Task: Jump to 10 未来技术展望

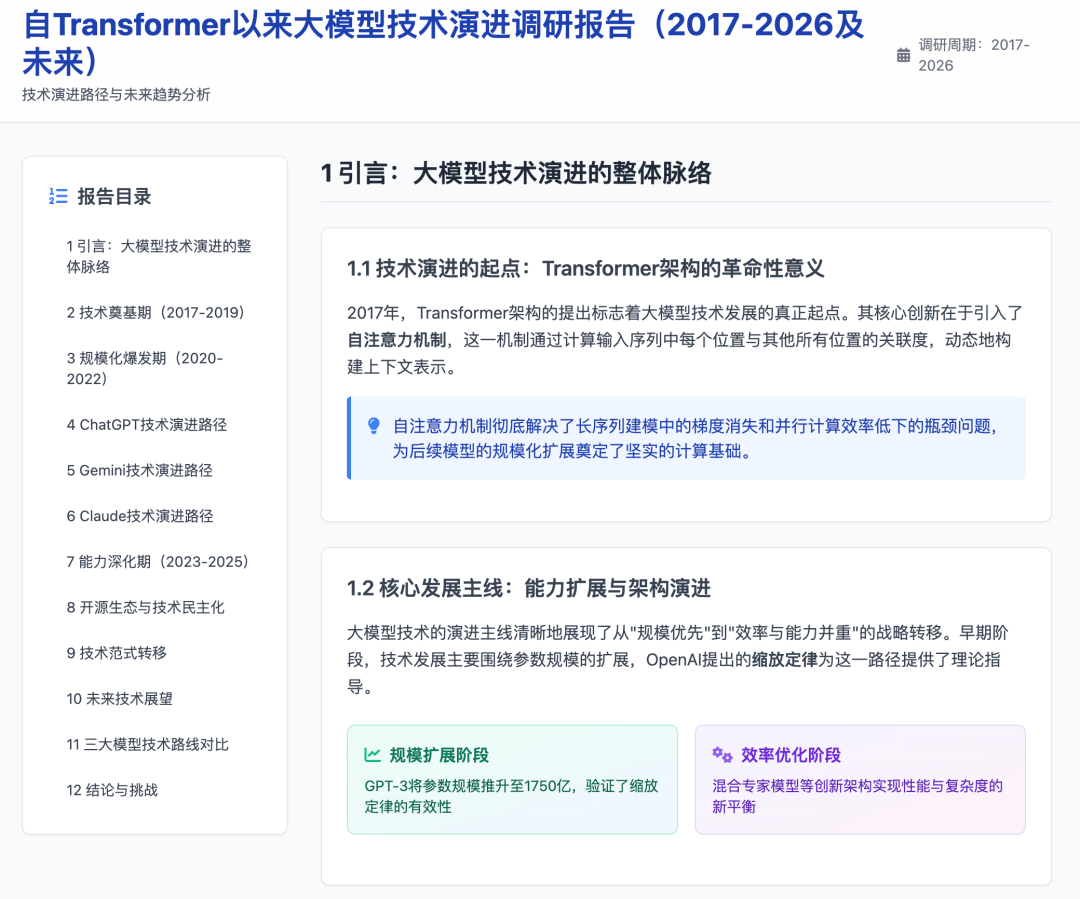Action: pos(119,699)
